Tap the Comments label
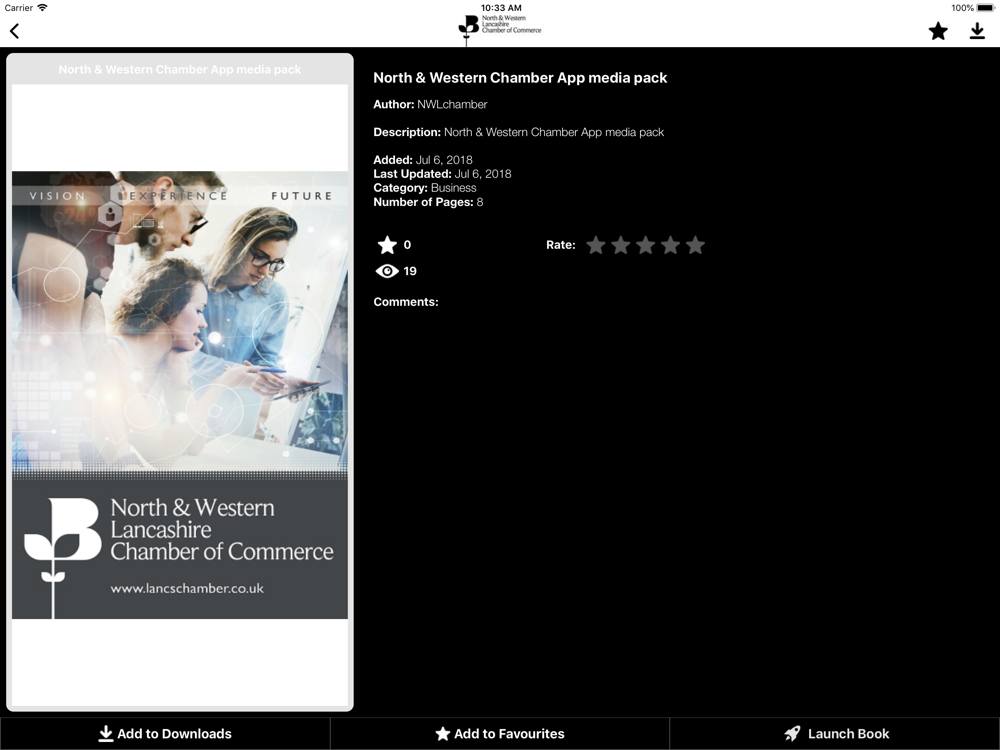 (x=406, y=302)
